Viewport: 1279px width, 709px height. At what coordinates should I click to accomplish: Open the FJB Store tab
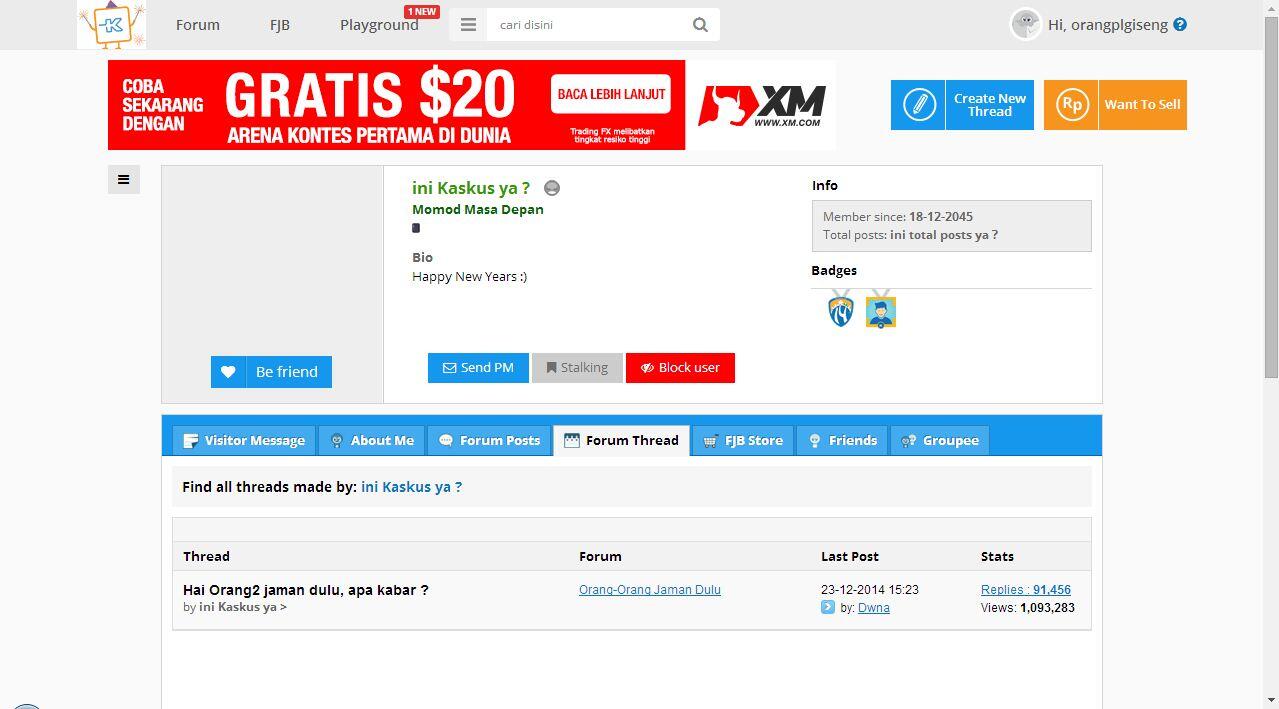click(743, 440)
